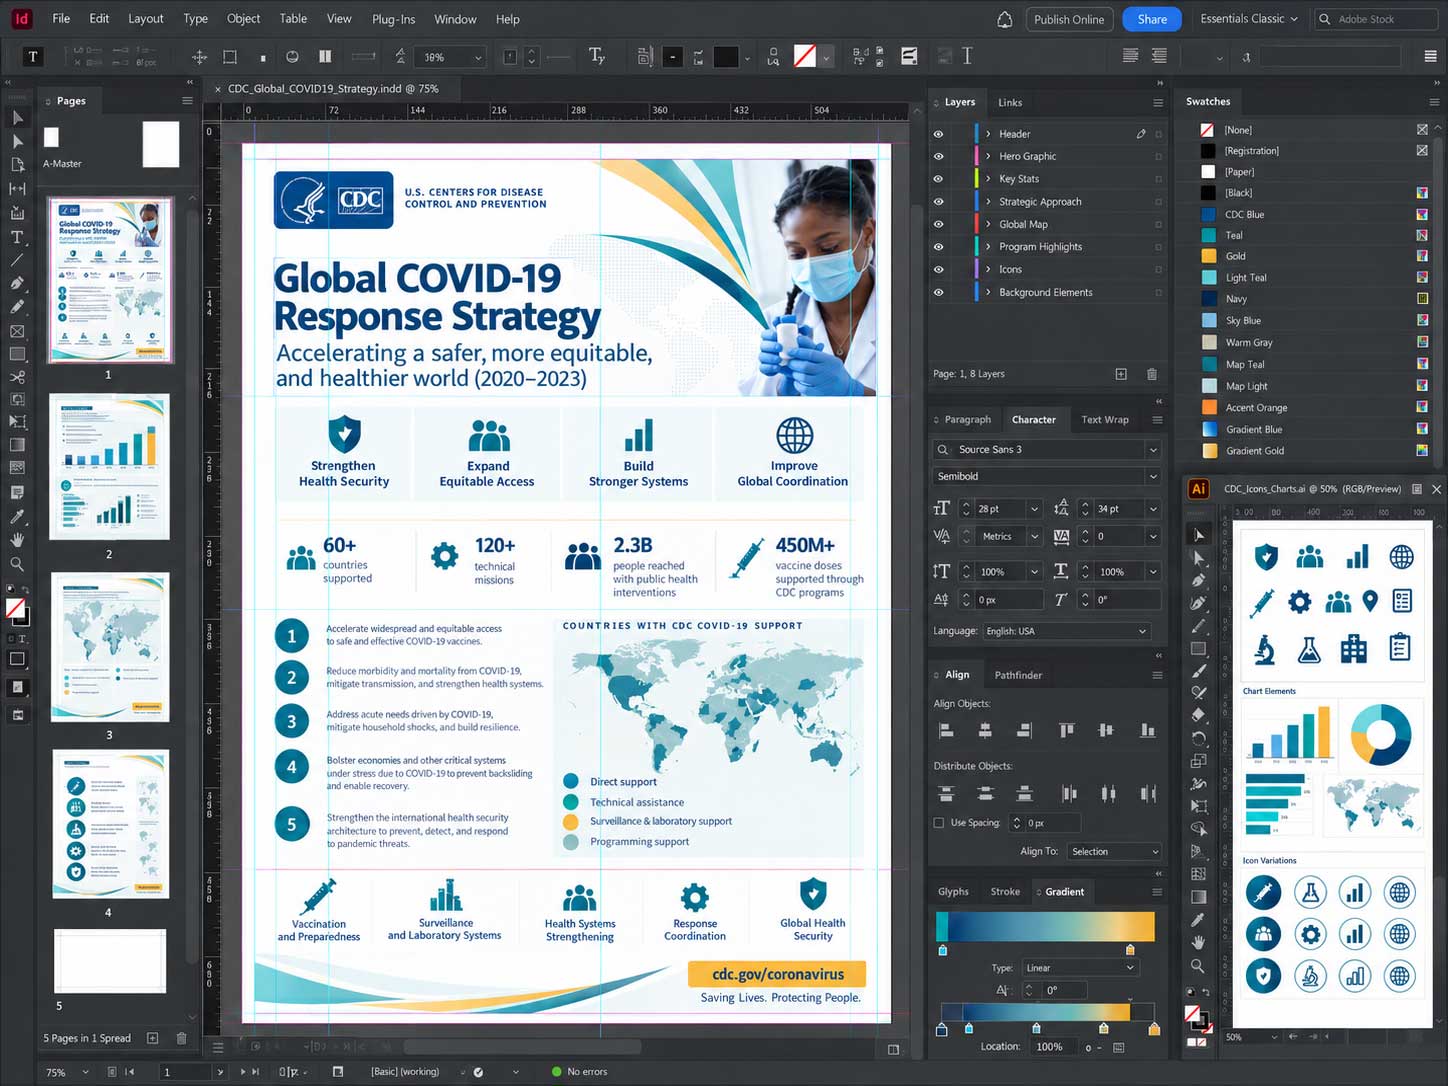
Task: Open the Align To Selection dropdown
Action: (x=1113, y=851)
